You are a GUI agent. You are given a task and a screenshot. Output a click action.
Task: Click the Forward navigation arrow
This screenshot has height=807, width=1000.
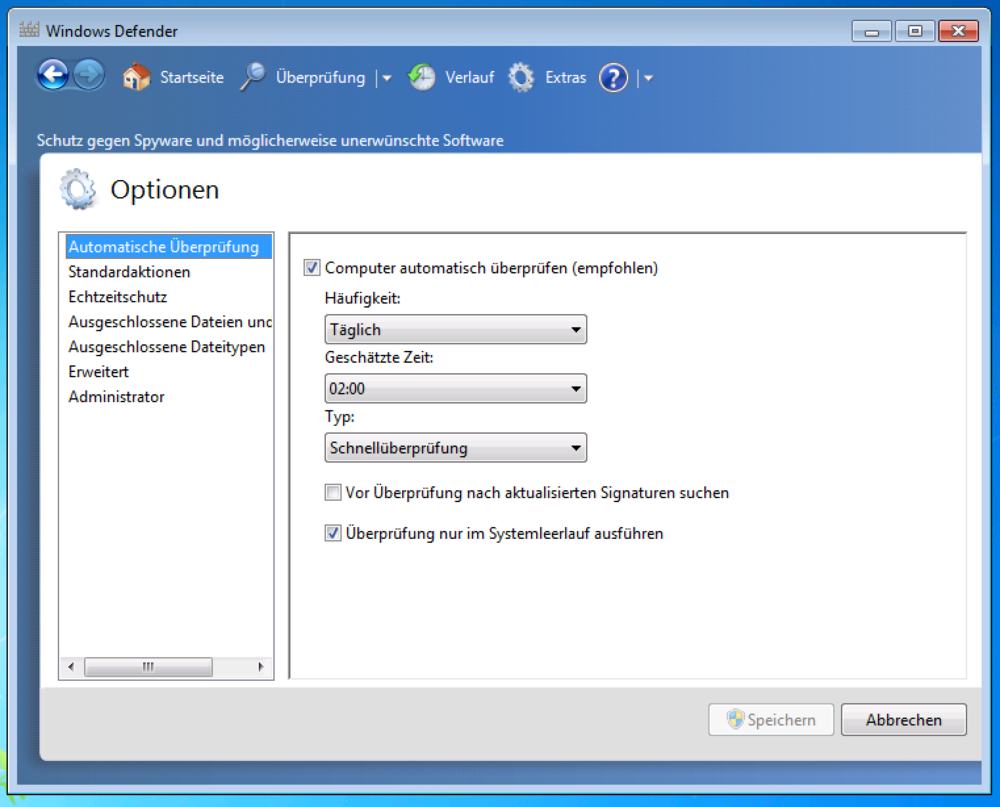[88, 75]
